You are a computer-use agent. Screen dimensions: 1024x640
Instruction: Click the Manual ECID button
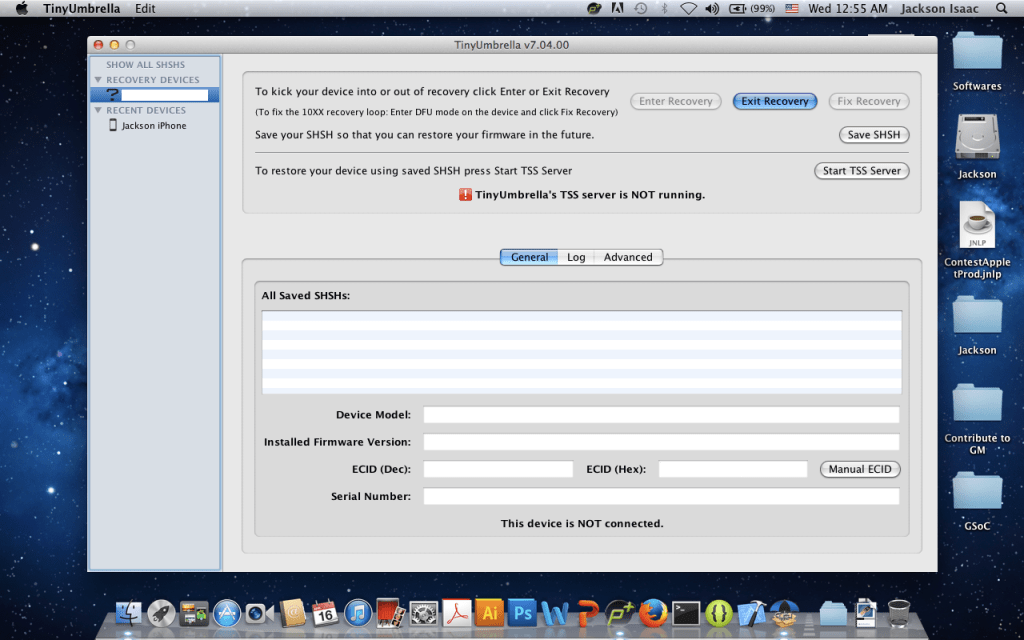(860, 470)
